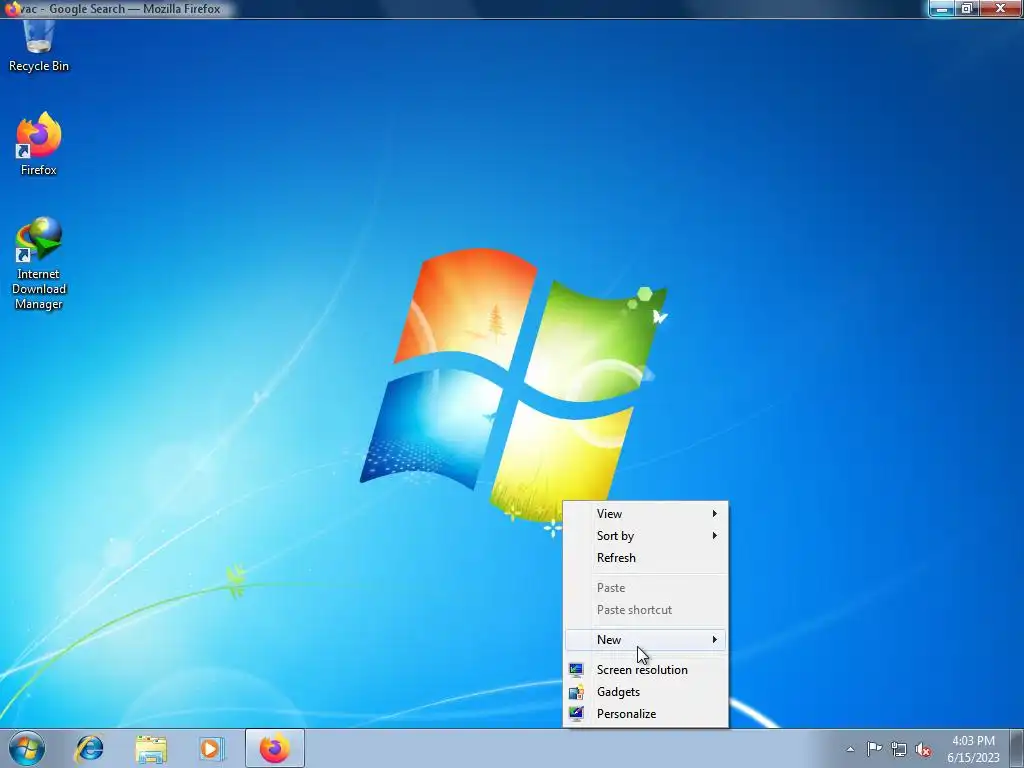The height and width of the screenshot is (768, 1024).
Task: Click the Paste shortcut context menu entry
Action: tap(645, 610)
